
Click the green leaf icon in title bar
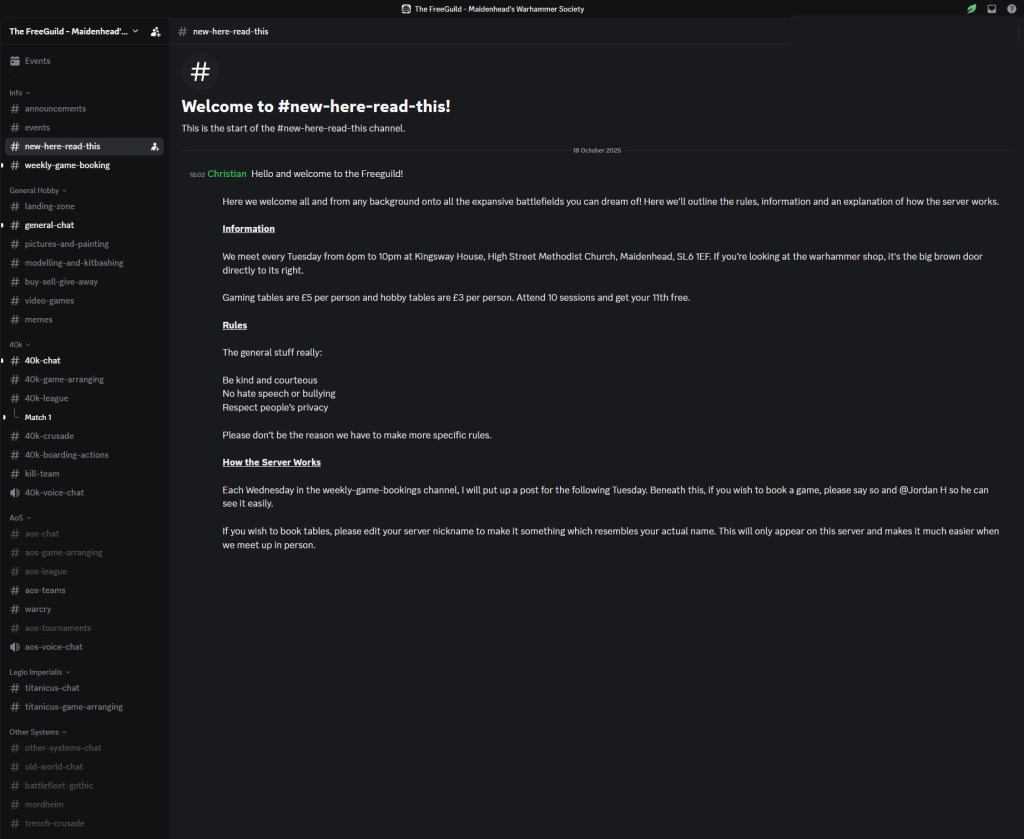click(x=971, y=9)
